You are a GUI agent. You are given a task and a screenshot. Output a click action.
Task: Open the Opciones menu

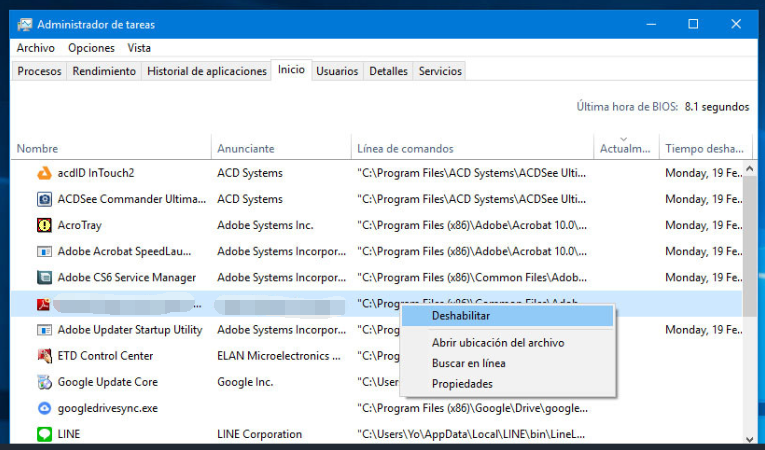(91, 48)
